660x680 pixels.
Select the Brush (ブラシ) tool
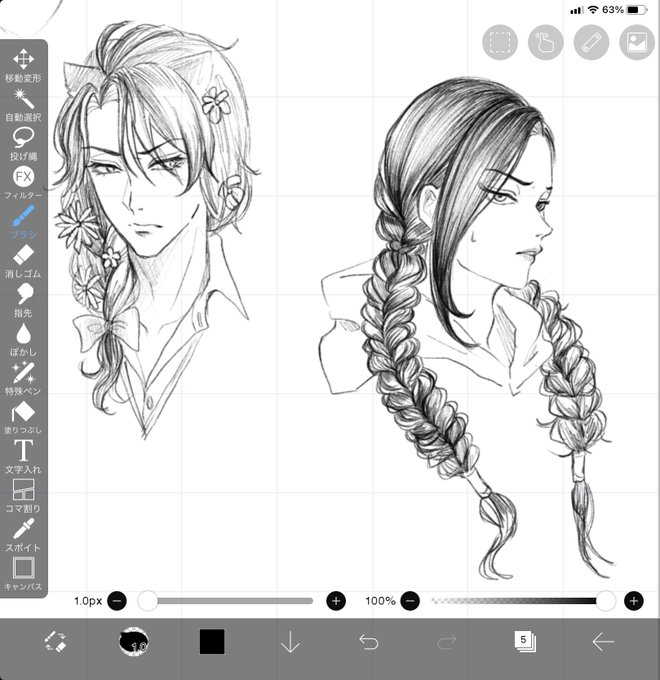(23, 222)
